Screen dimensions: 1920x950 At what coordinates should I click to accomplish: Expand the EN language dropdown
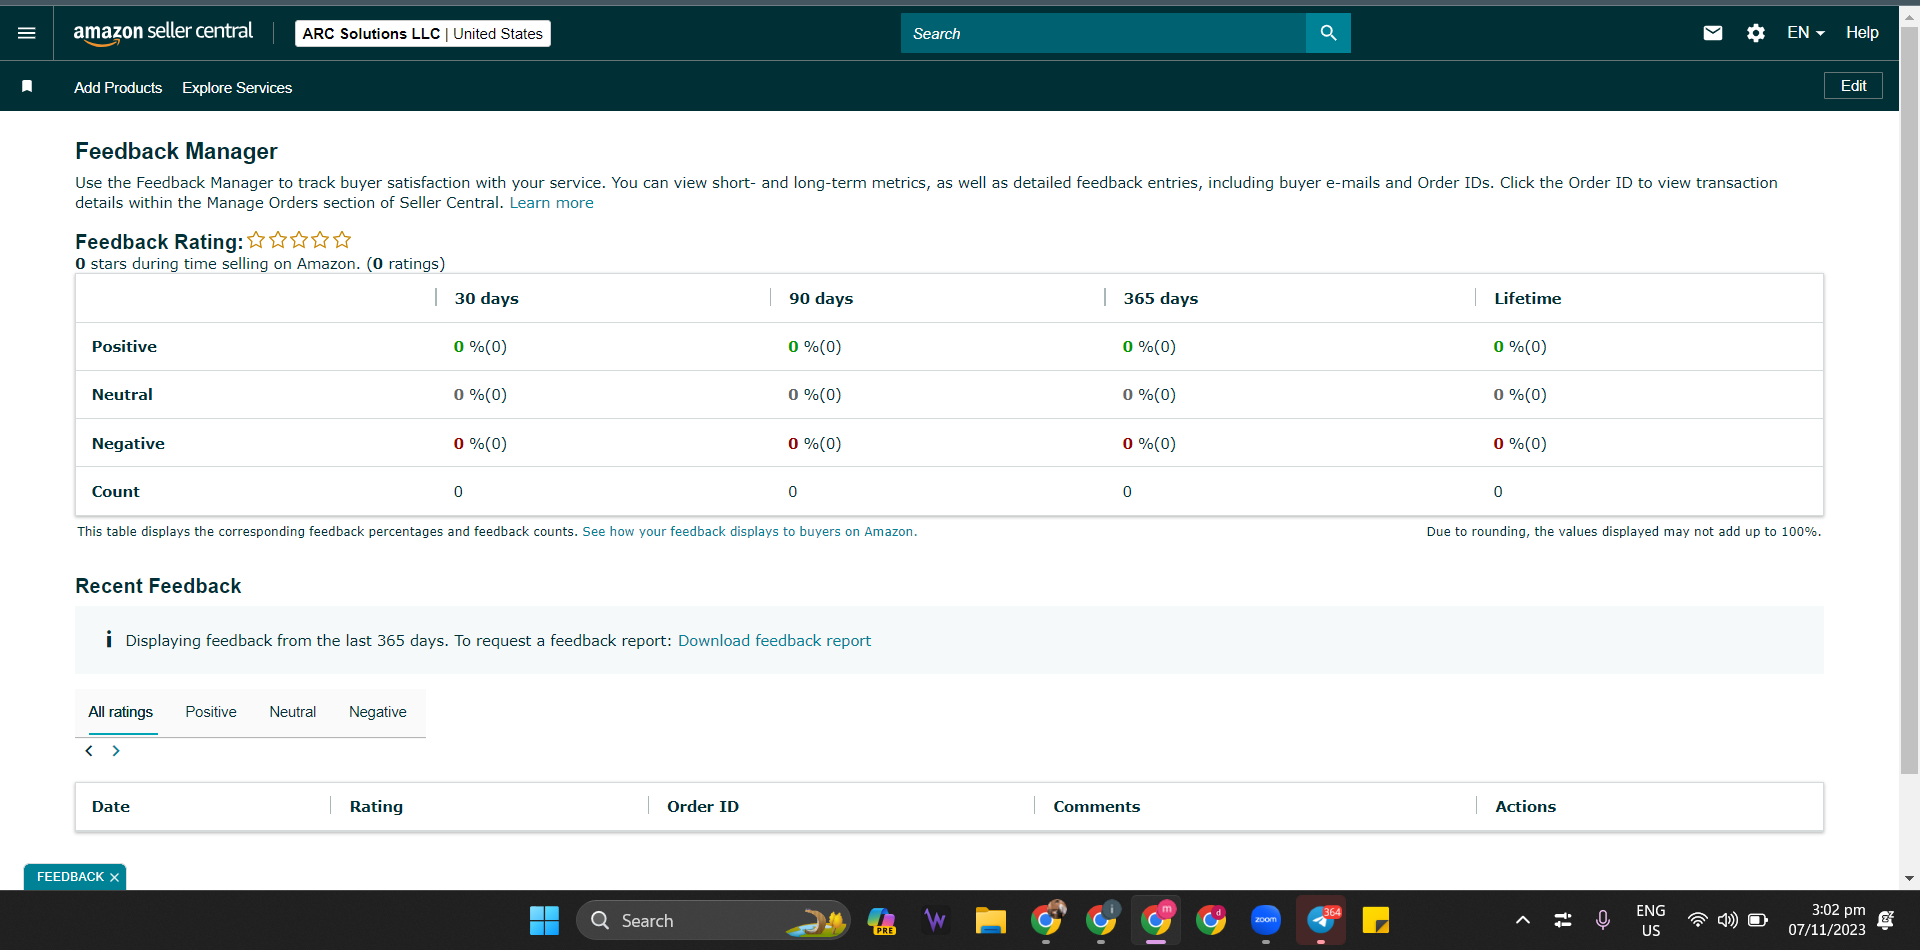click(1806, 33)
